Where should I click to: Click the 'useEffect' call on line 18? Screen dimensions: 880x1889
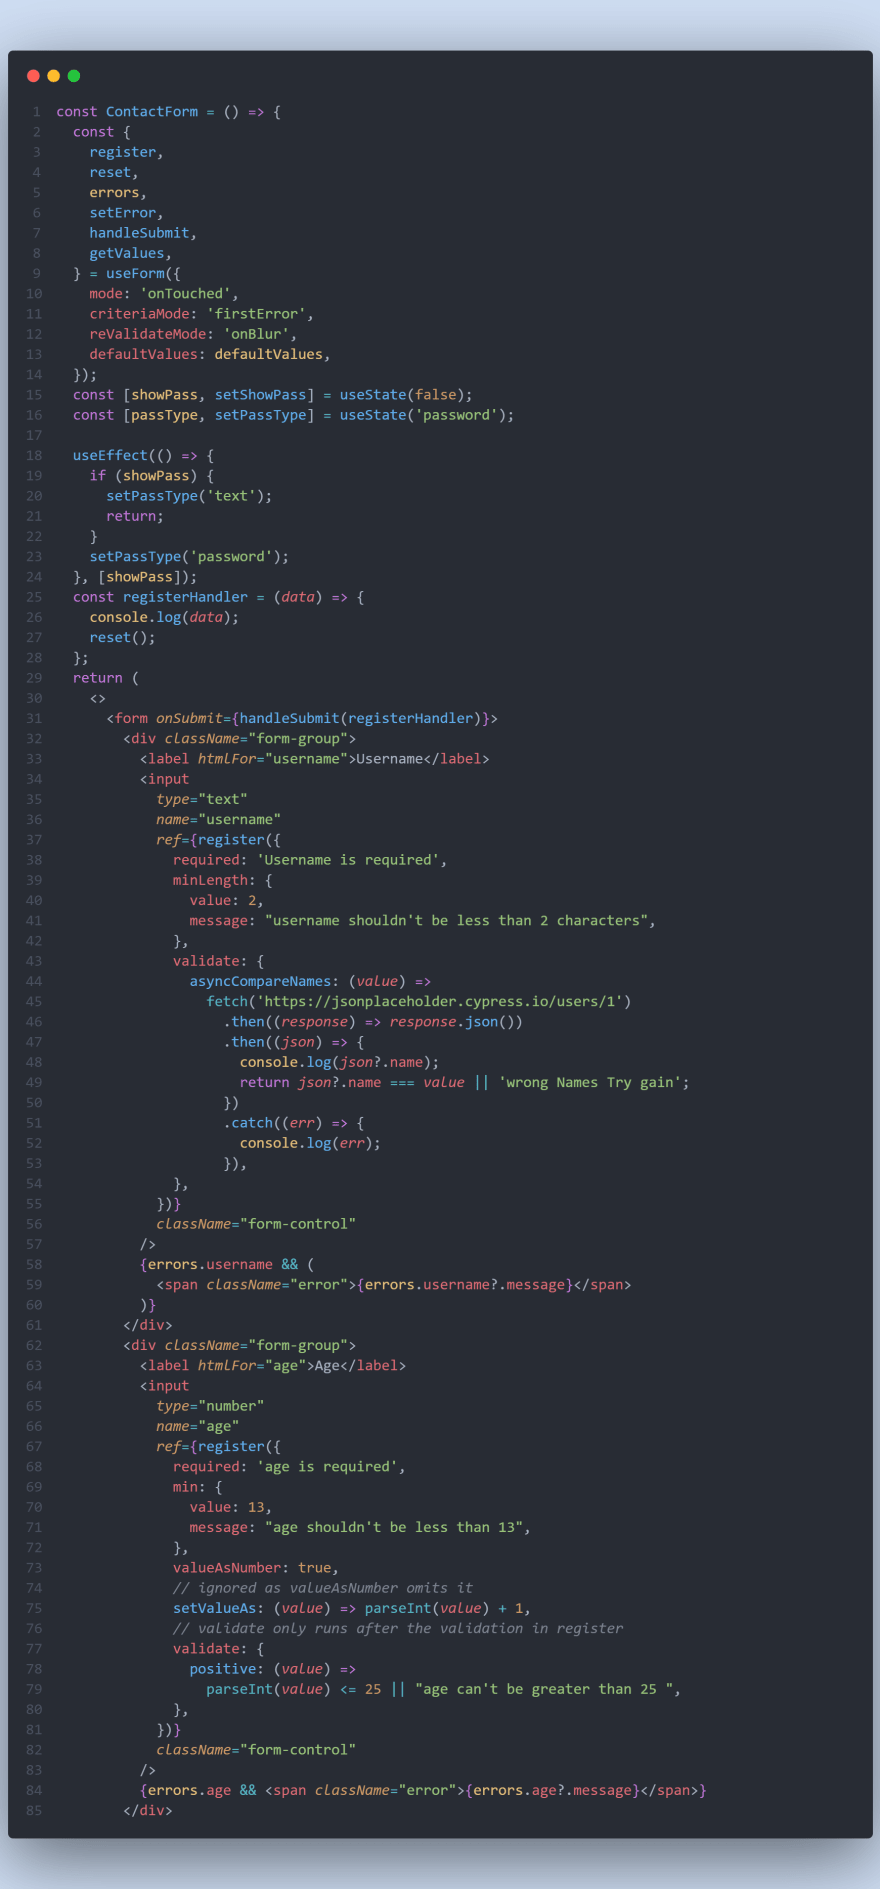tap(110, 456)
